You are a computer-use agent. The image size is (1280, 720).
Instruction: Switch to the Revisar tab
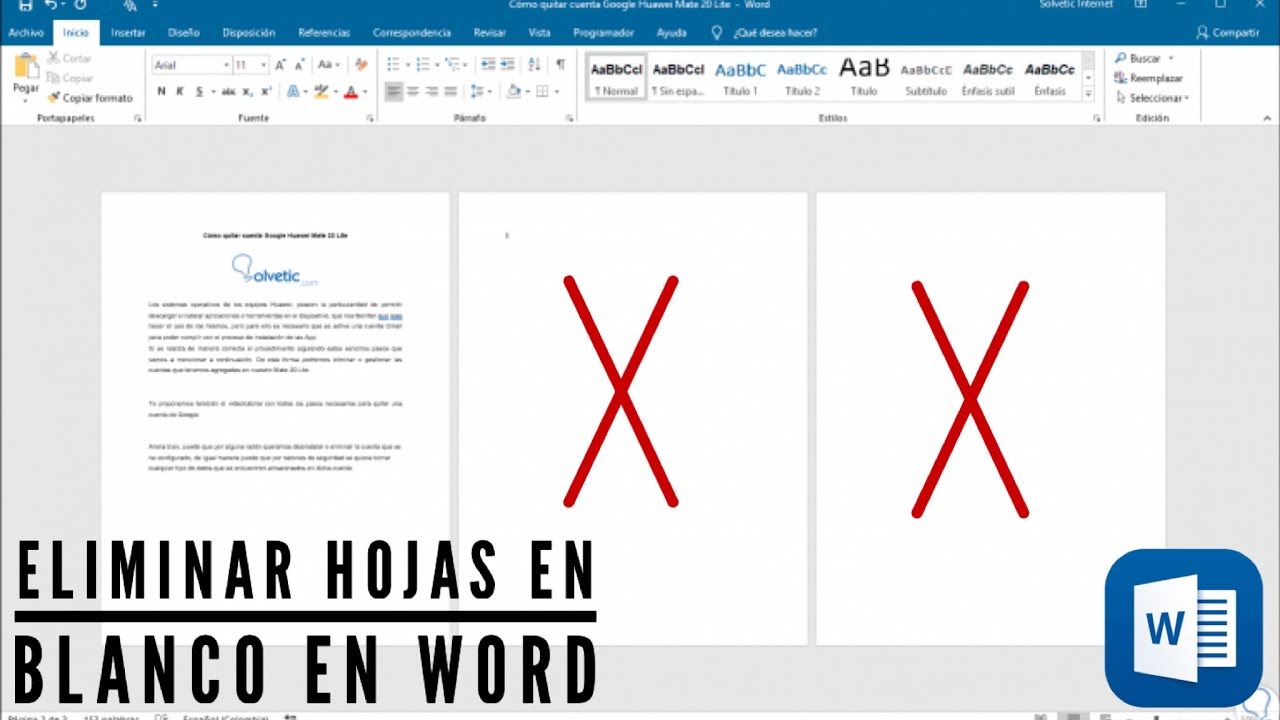click(x=489, y=32)
